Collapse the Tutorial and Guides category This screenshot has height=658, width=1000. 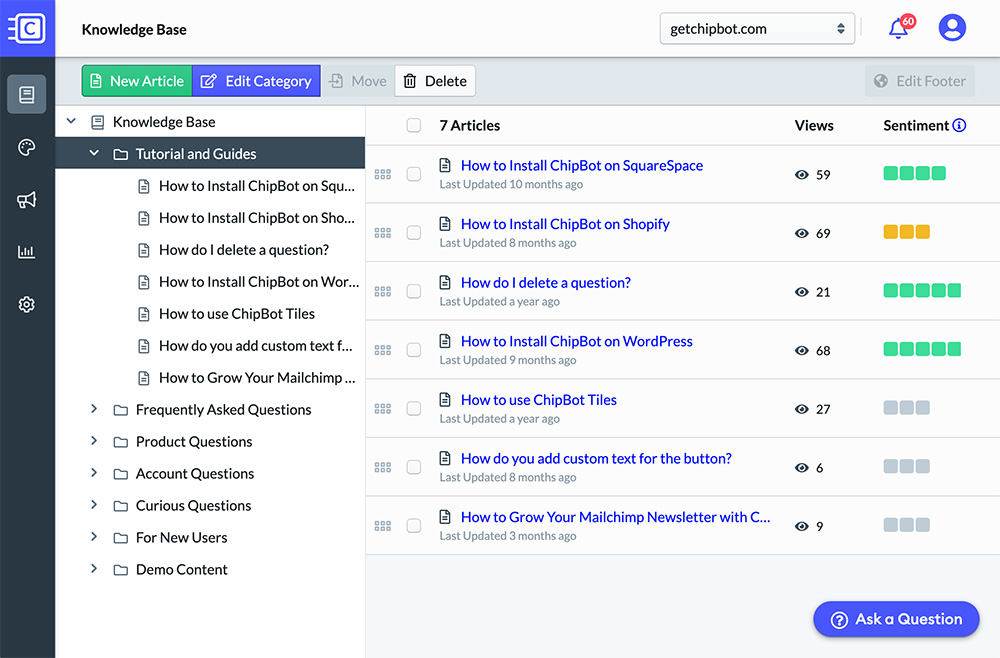pos(94,154)
